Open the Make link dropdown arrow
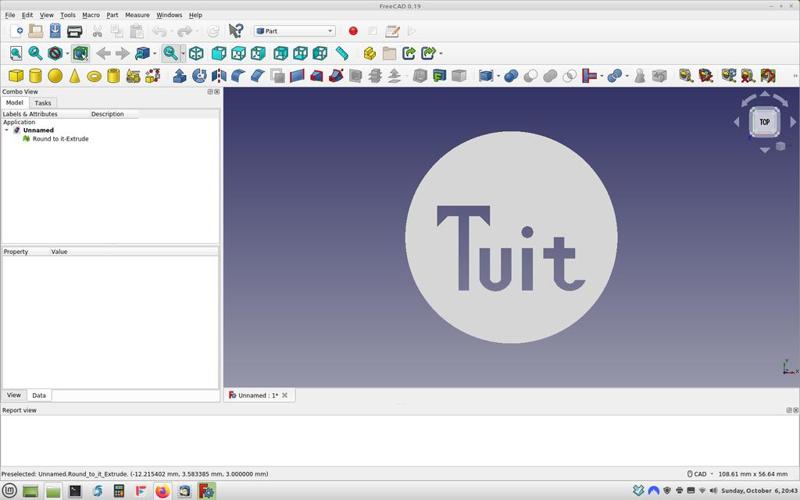 (x=441, y=54)
